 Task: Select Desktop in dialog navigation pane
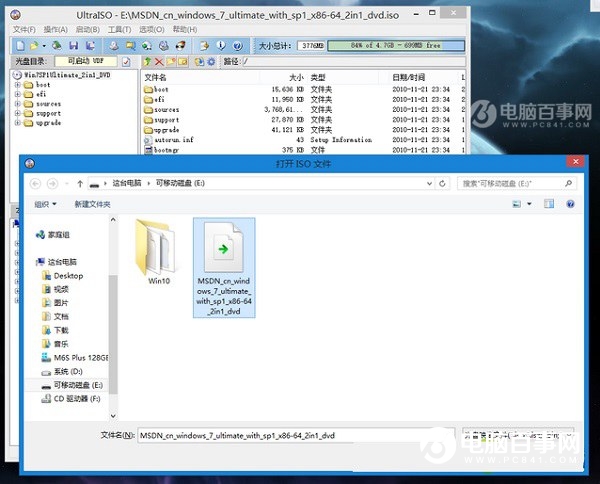pyautogui.click(x=62, y=276)
